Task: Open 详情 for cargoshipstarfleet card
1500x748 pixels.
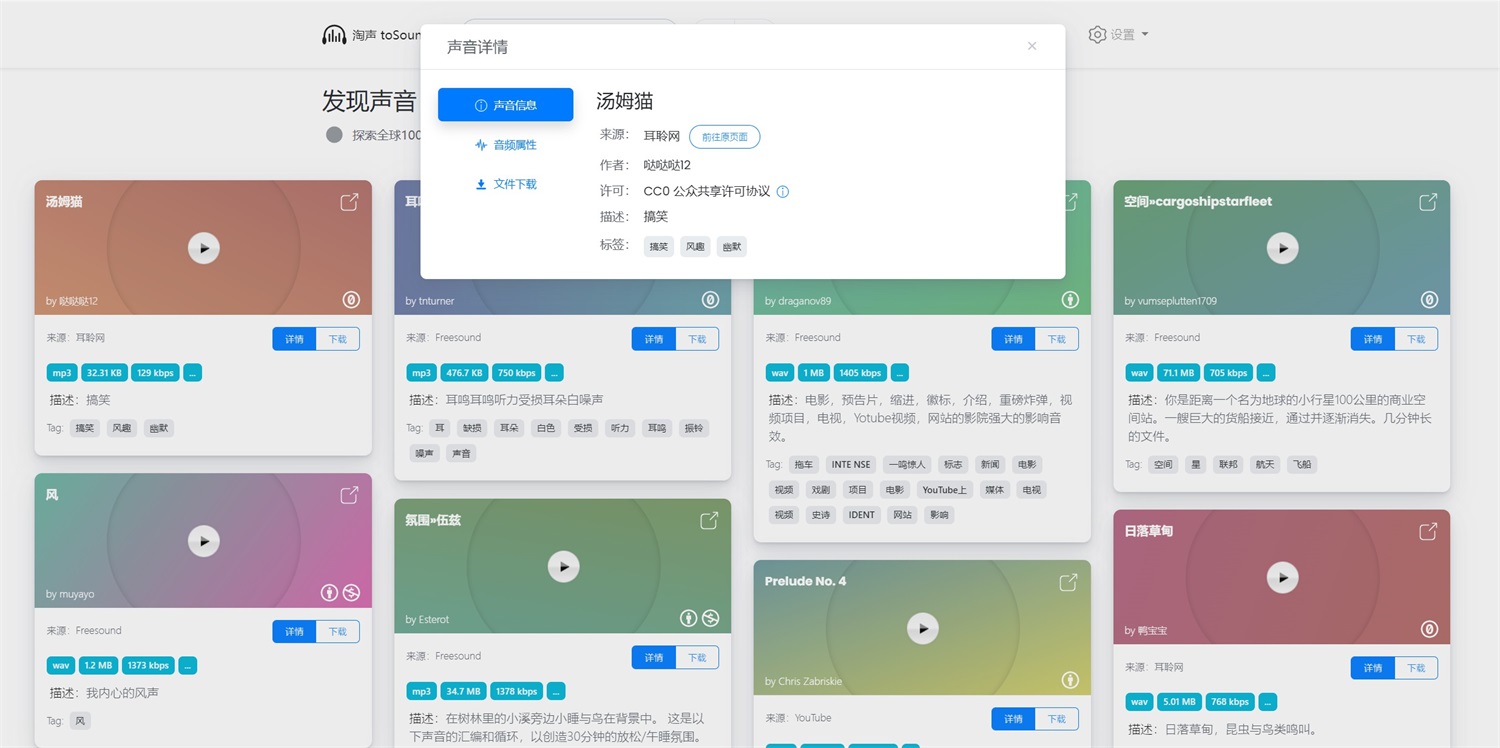Action: coord(1373,339)
